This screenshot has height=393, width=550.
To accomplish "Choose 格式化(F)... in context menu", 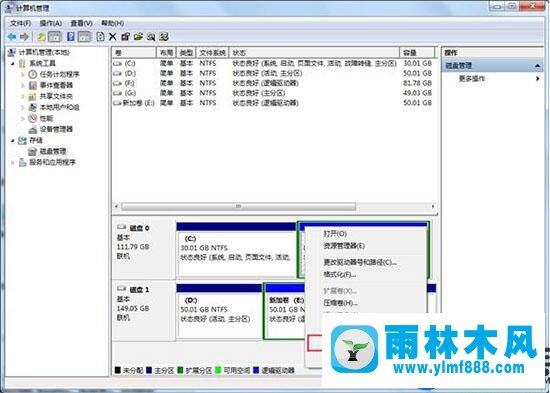I will pyautogui.click(x=339, y=274).
